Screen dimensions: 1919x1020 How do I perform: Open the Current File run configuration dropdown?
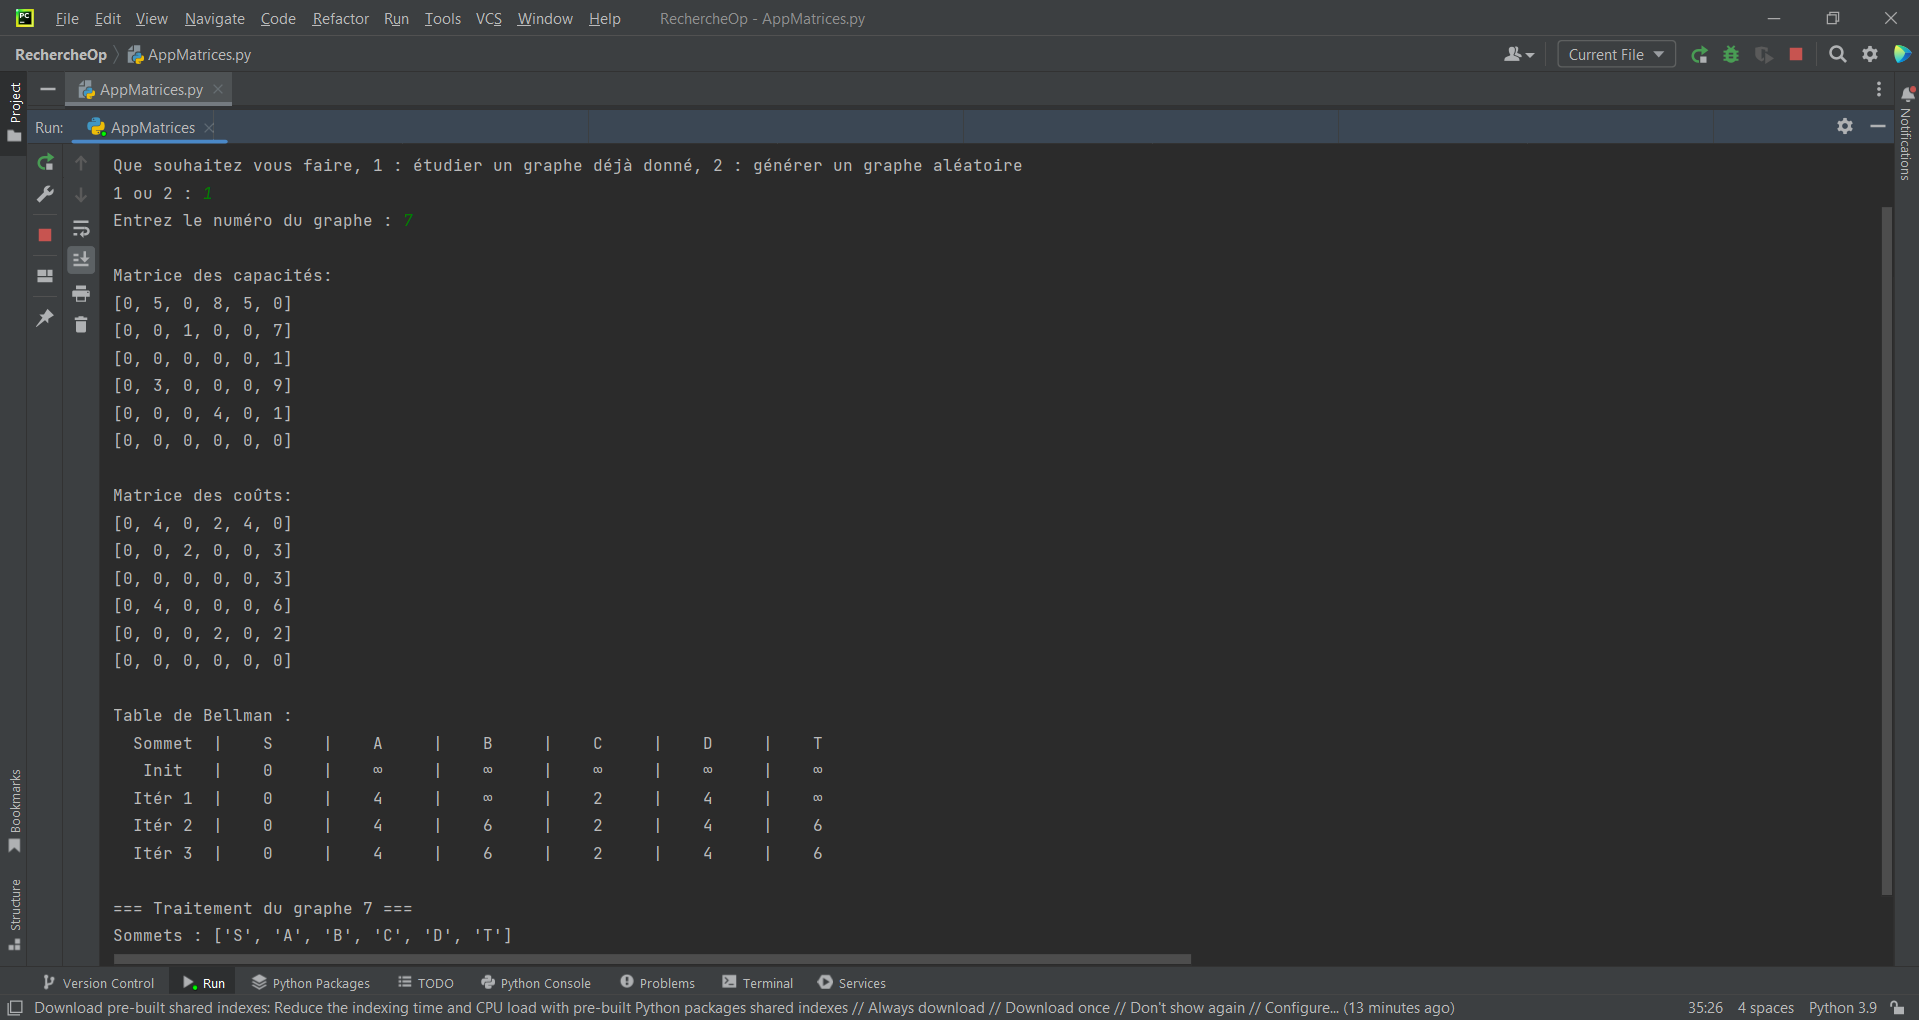tap(1616, 55)
